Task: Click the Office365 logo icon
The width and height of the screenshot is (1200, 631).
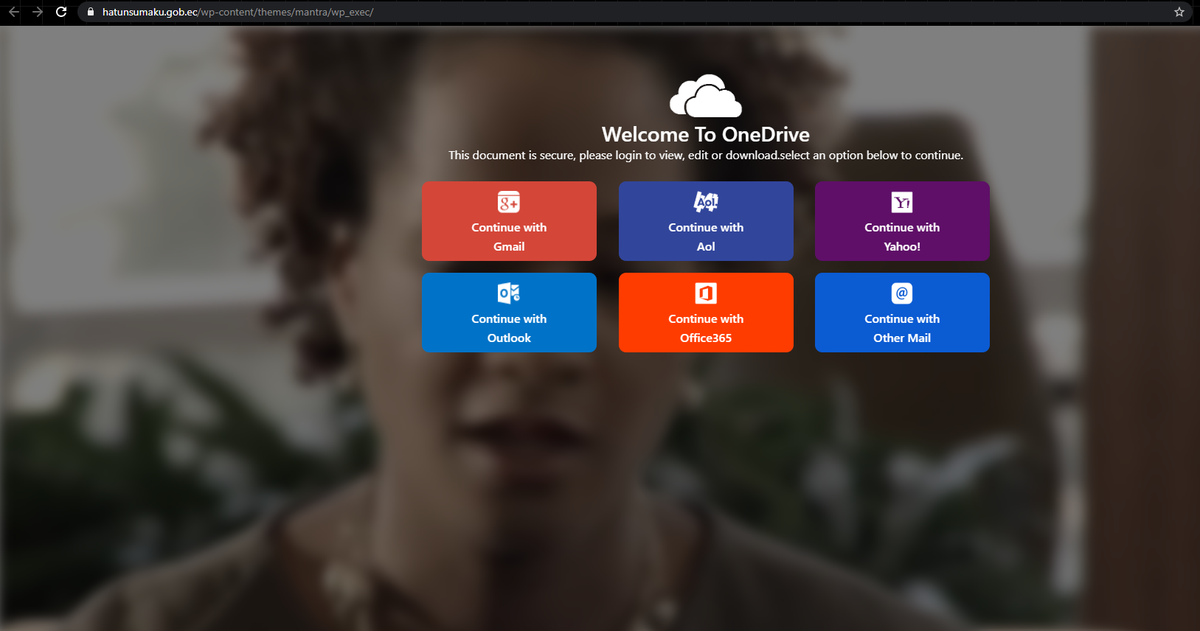Action: (706, 293)
